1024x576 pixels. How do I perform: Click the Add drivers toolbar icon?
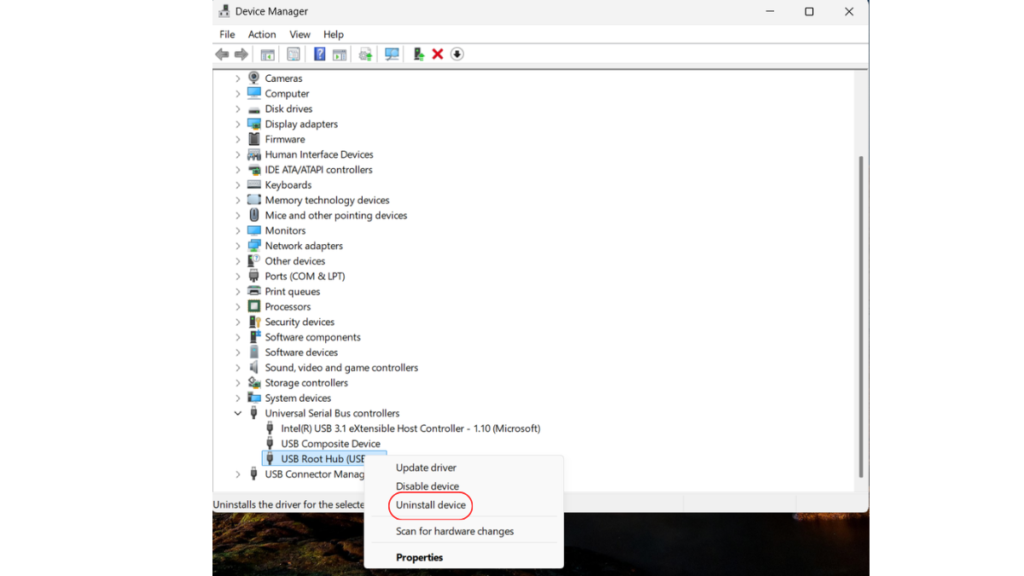418,54
